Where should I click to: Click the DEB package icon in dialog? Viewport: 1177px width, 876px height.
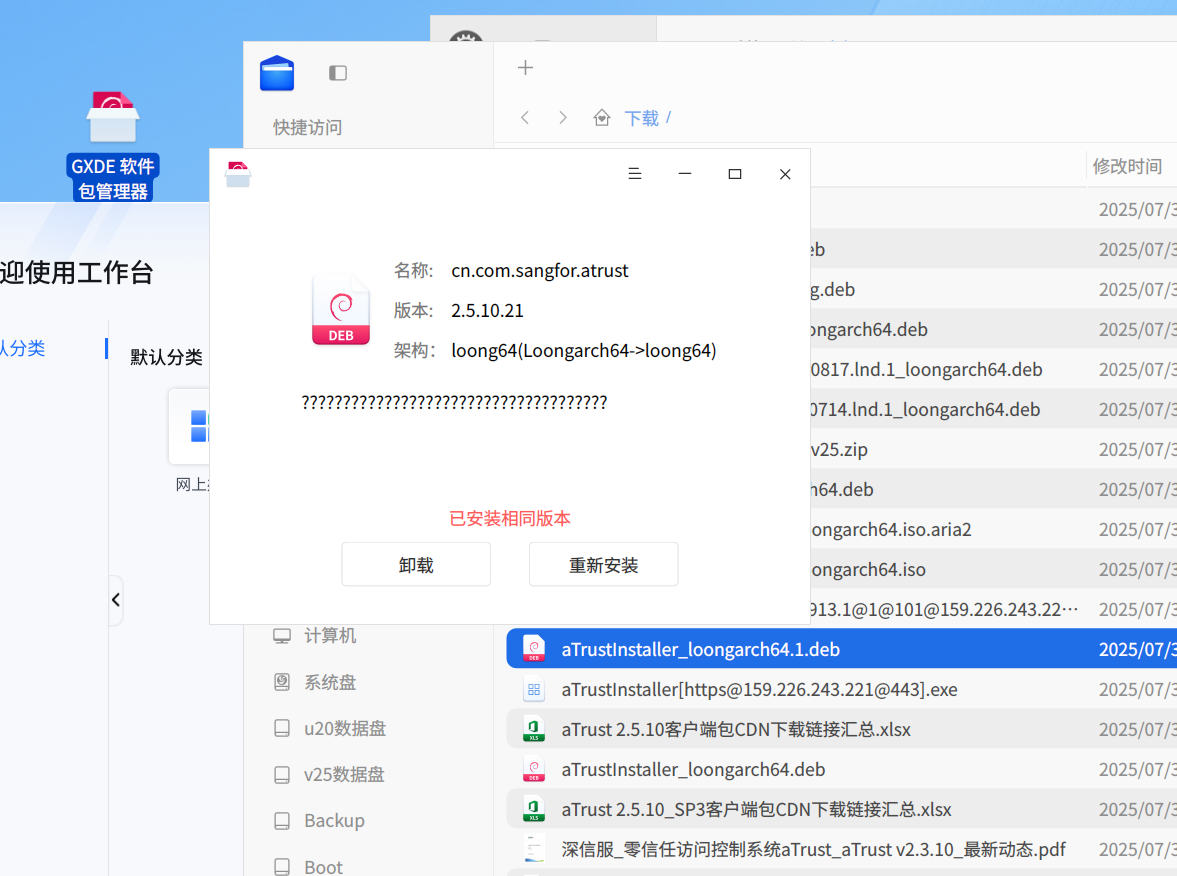[x=341, y=310]
